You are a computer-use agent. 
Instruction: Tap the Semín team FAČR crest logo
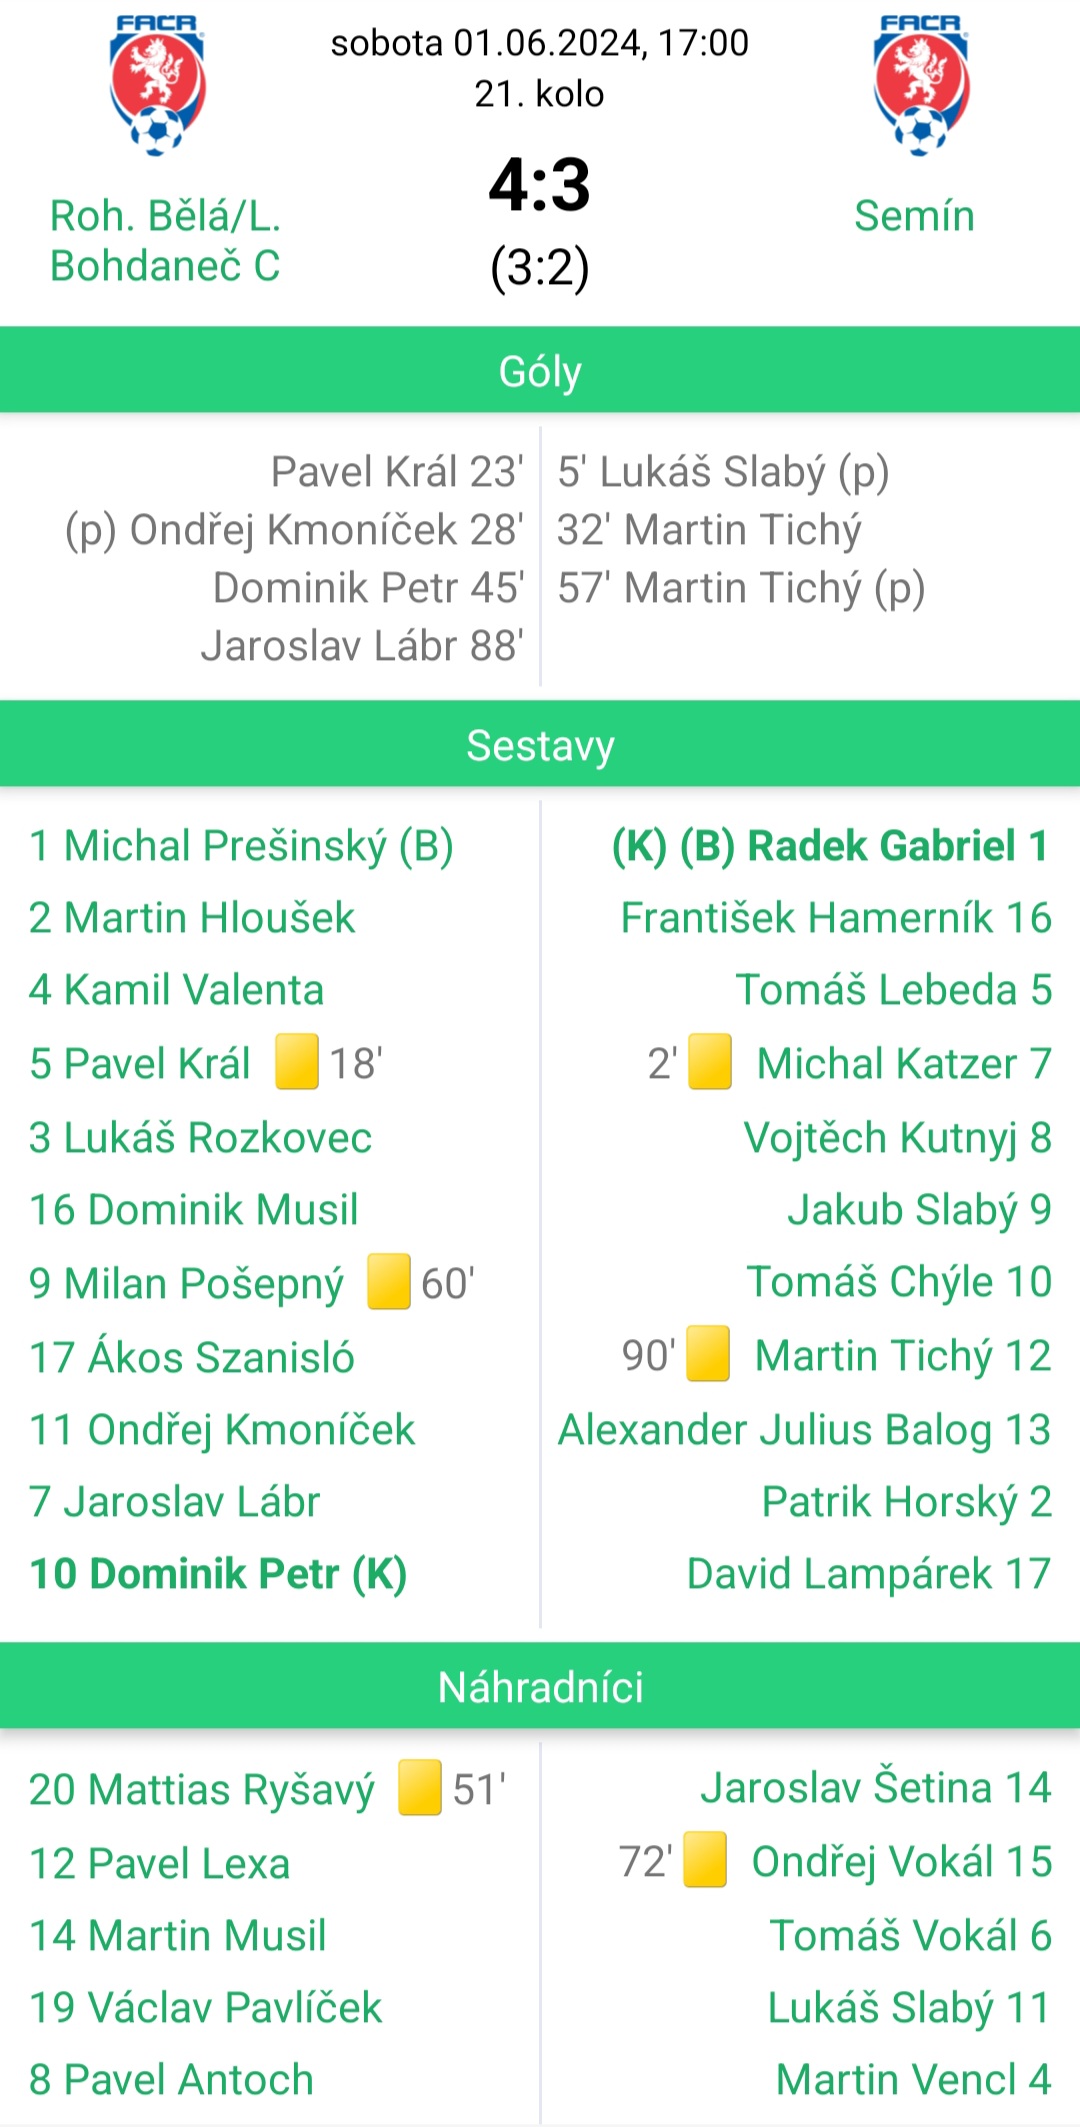pos(921,85)
